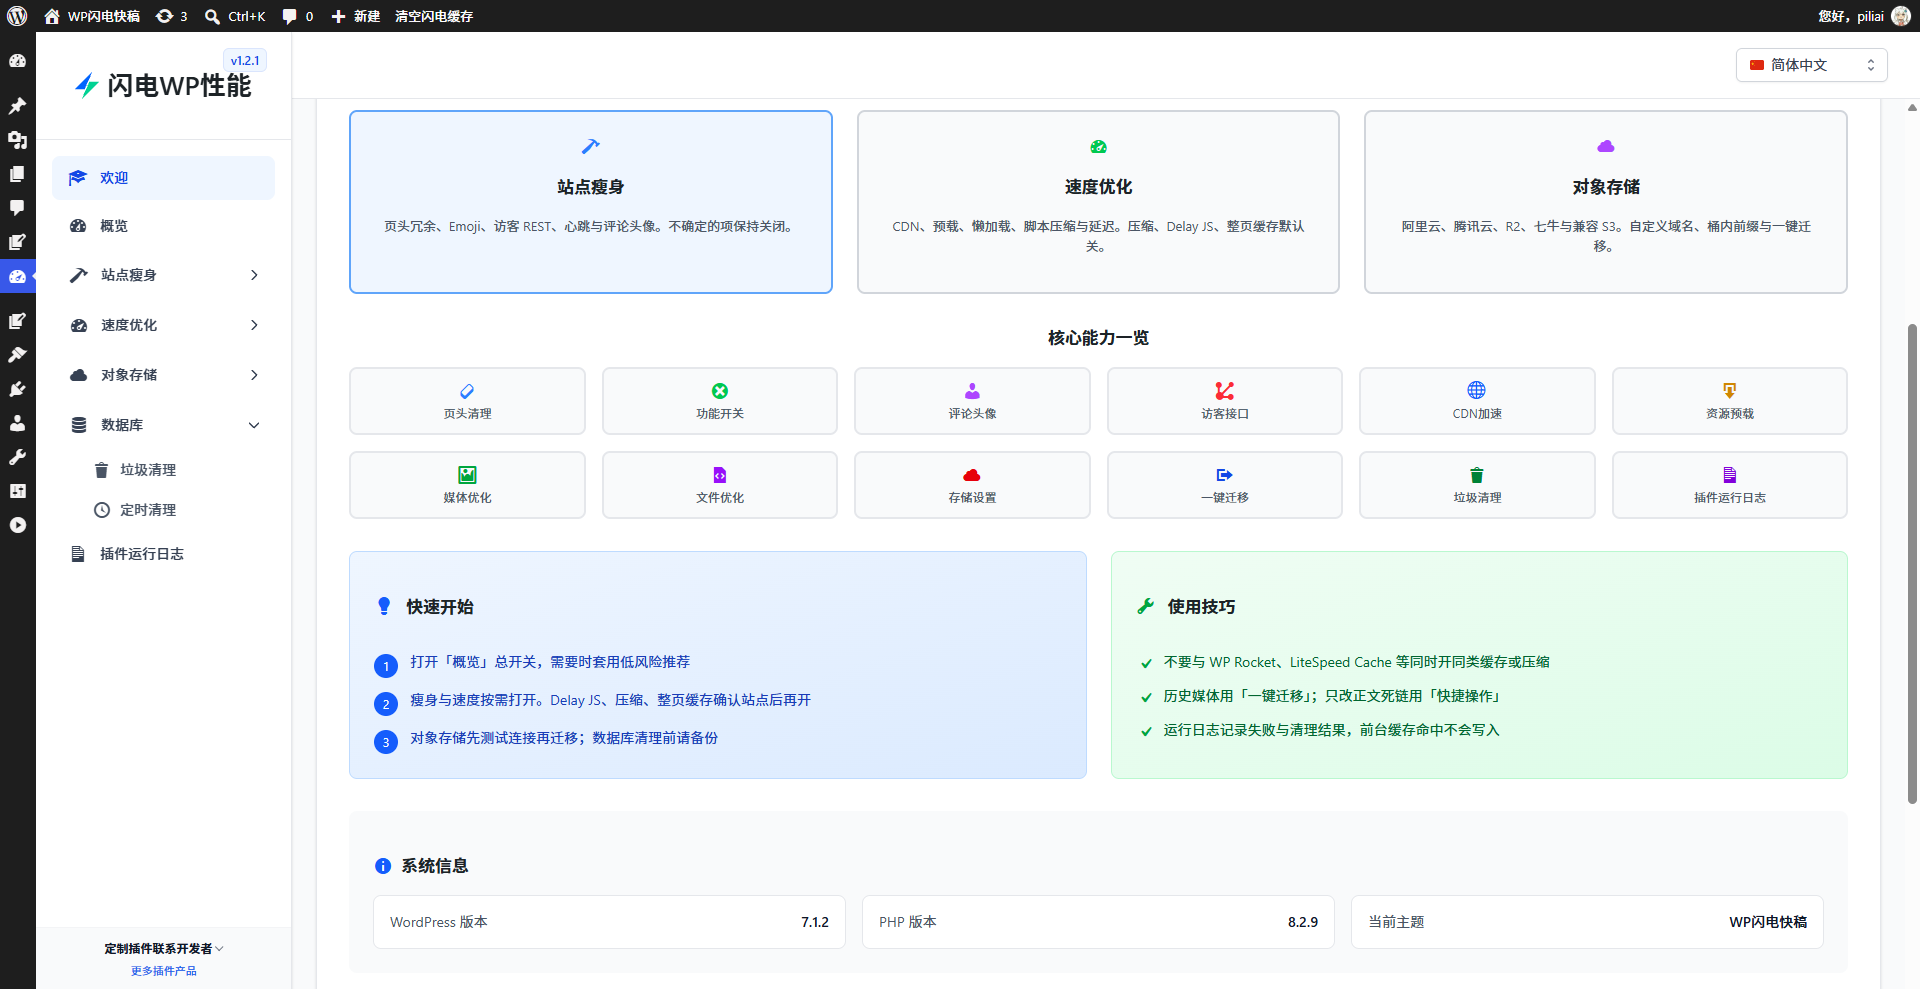Select 欢迎 in the plugin sidebar
This screenshot has height=989, width=1920.
pyautogui.click(x=164, y=178)
